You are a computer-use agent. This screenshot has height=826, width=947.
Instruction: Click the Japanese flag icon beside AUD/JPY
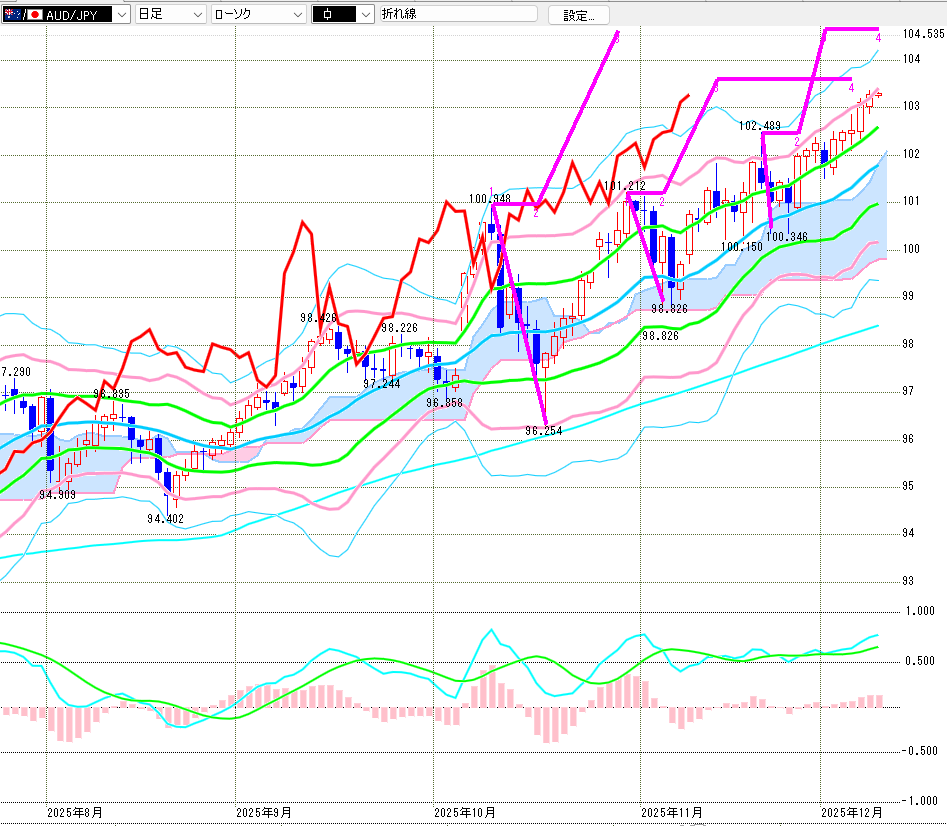click(33, 15)
